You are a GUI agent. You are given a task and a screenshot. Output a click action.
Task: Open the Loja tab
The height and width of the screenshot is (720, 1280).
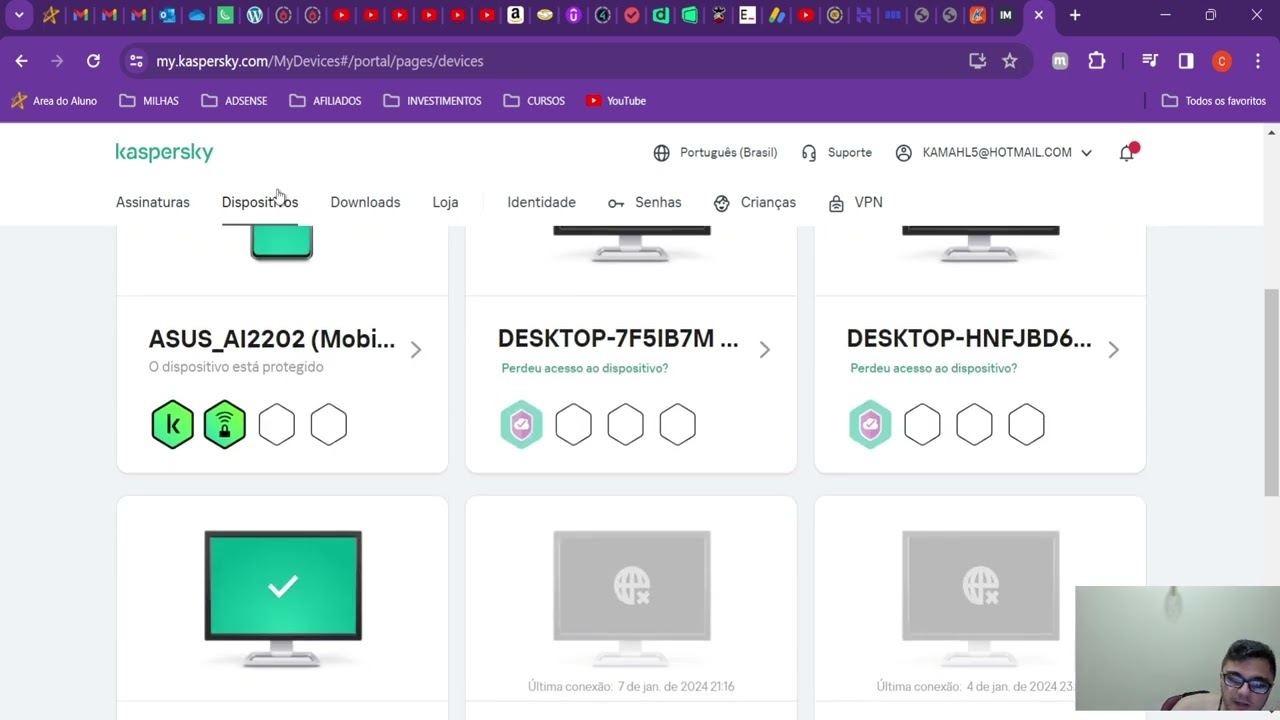click(x=445, y=202)
